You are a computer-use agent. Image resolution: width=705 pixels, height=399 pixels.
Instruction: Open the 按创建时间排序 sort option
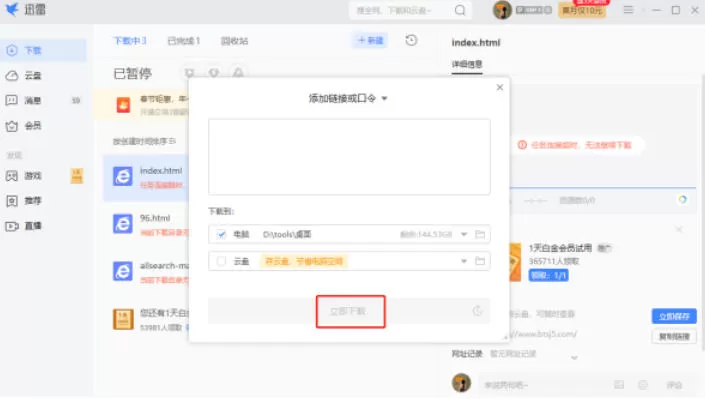coord(144,142)
